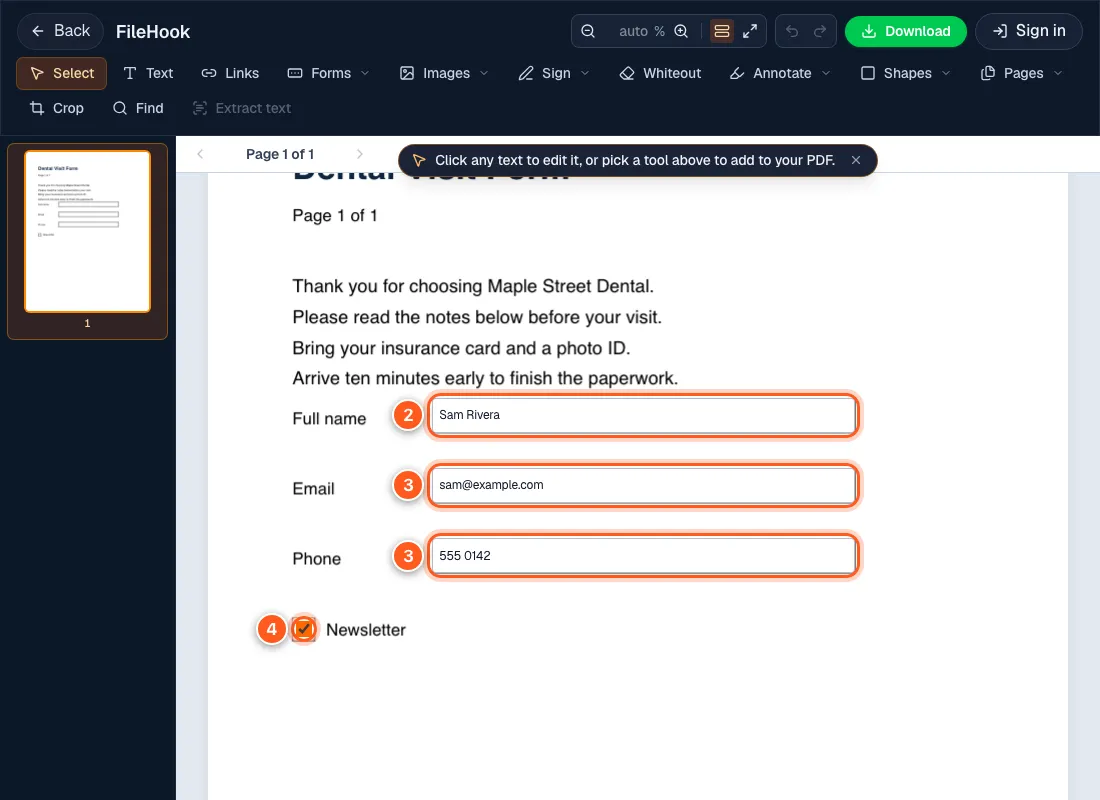Go back using the Back button

click(60, 31)
